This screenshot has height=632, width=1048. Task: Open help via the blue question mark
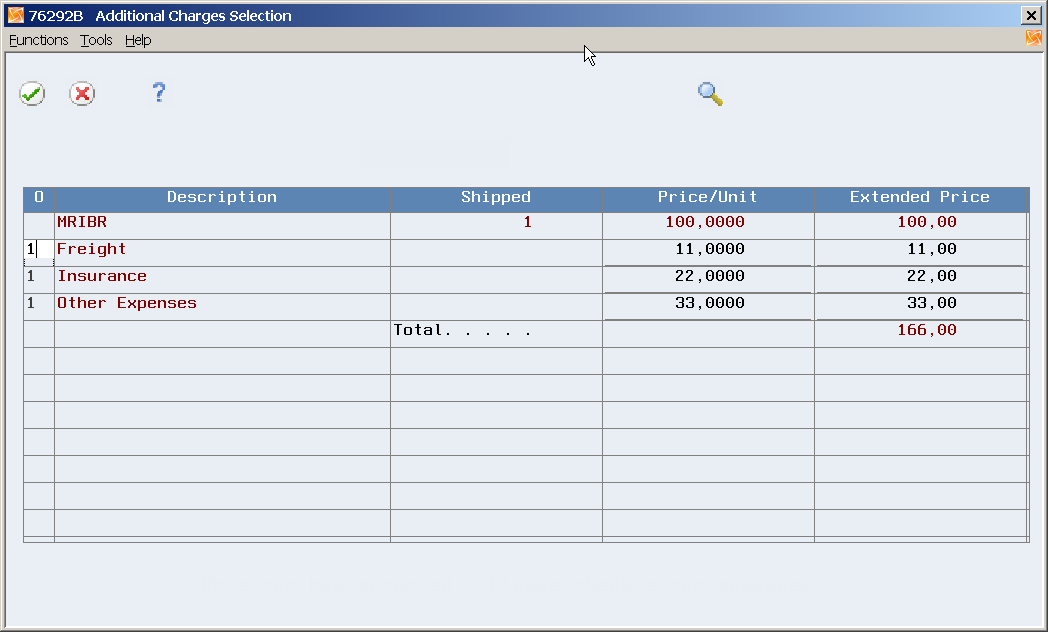[x=158, y=92]
